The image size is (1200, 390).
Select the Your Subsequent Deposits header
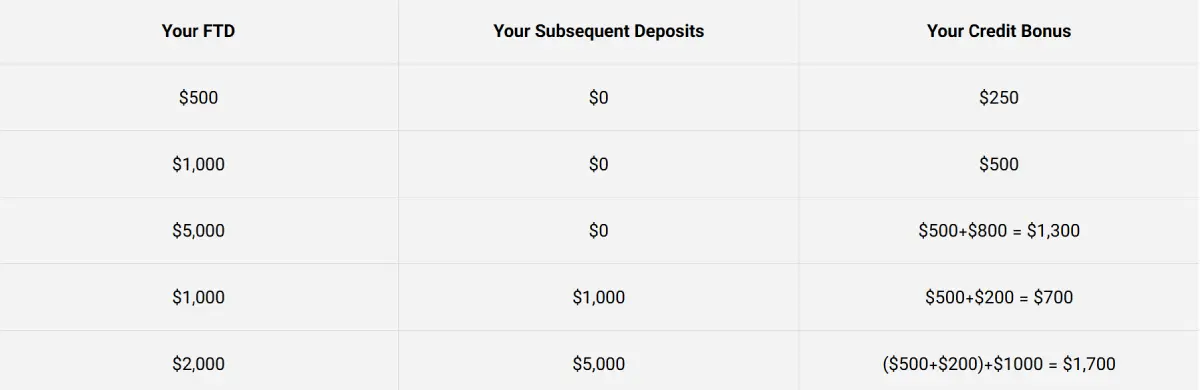coord(598,31)
